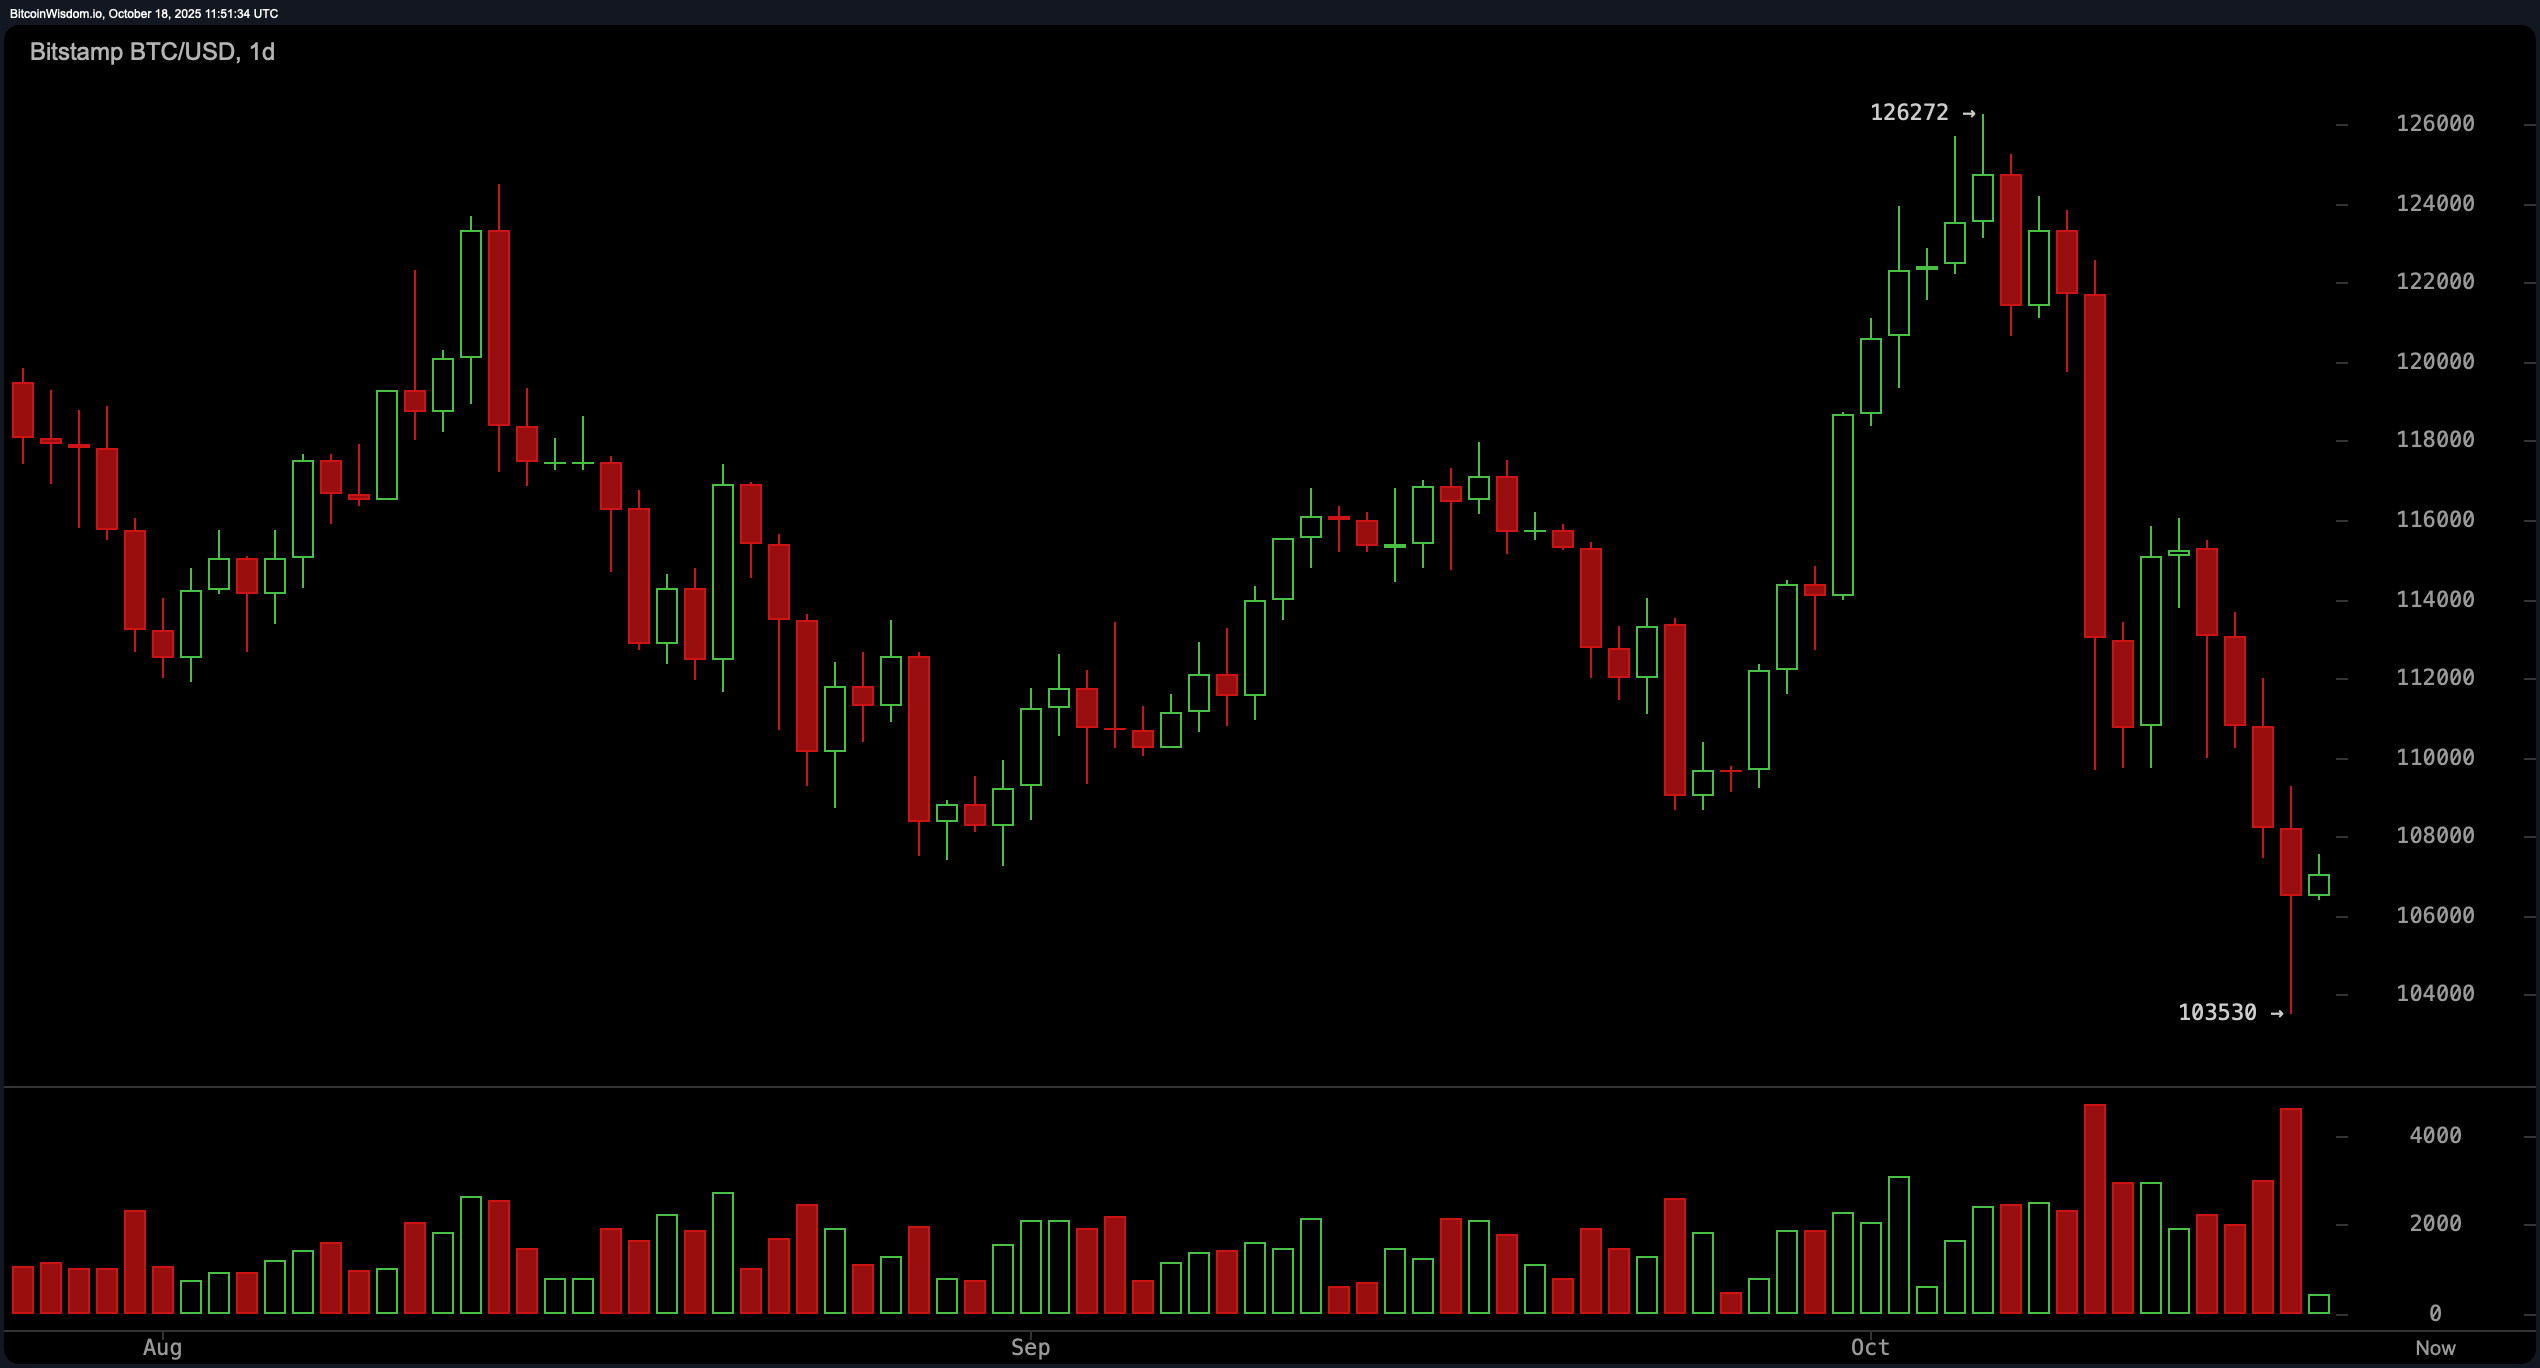The image size is (2540, 1368).
Task: Click the 2000 volume axis label
Action: [x=2435, y=1224]
